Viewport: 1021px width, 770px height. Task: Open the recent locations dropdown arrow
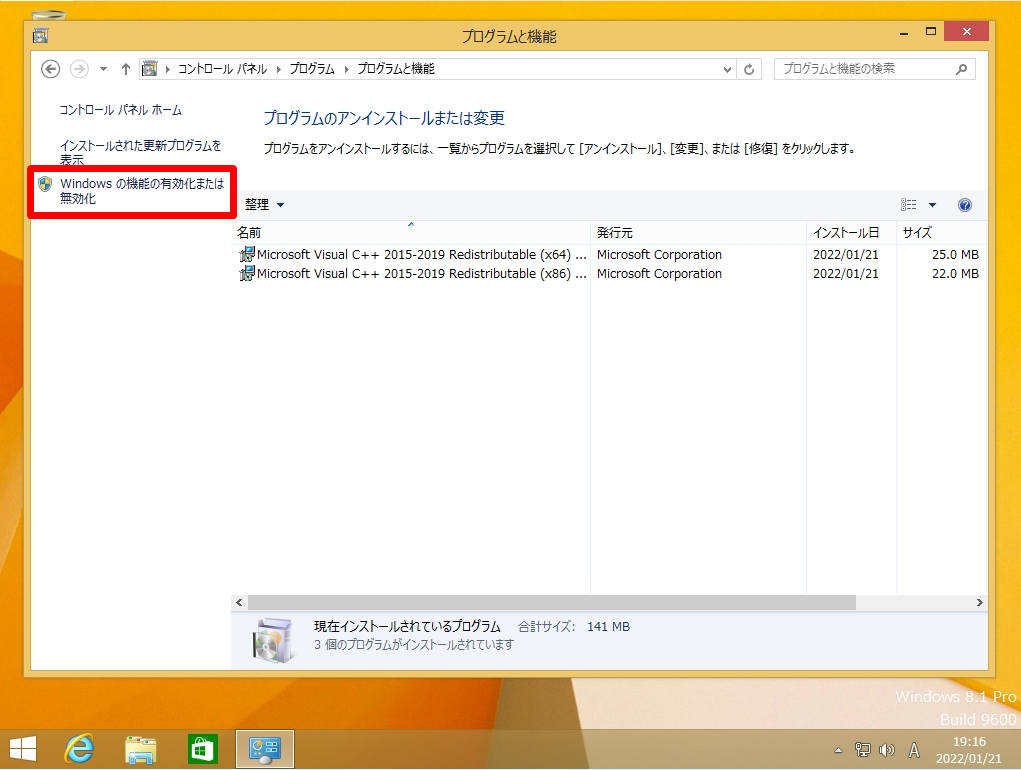pos(103,69)
